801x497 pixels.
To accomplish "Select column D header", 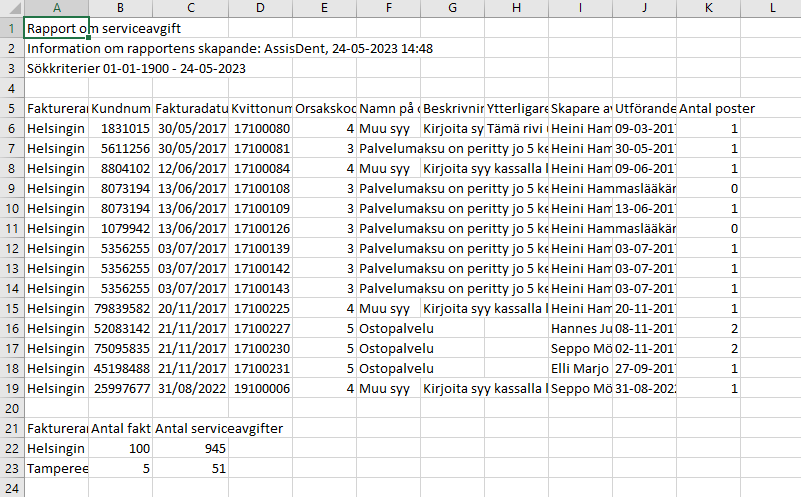I will (261, 8).
